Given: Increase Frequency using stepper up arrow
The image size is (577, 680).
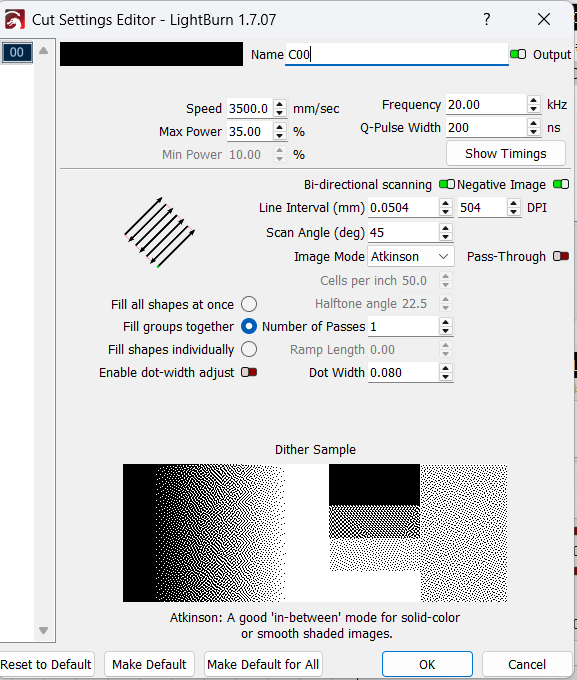Looking at the screenshot, I should coord(534,101).
